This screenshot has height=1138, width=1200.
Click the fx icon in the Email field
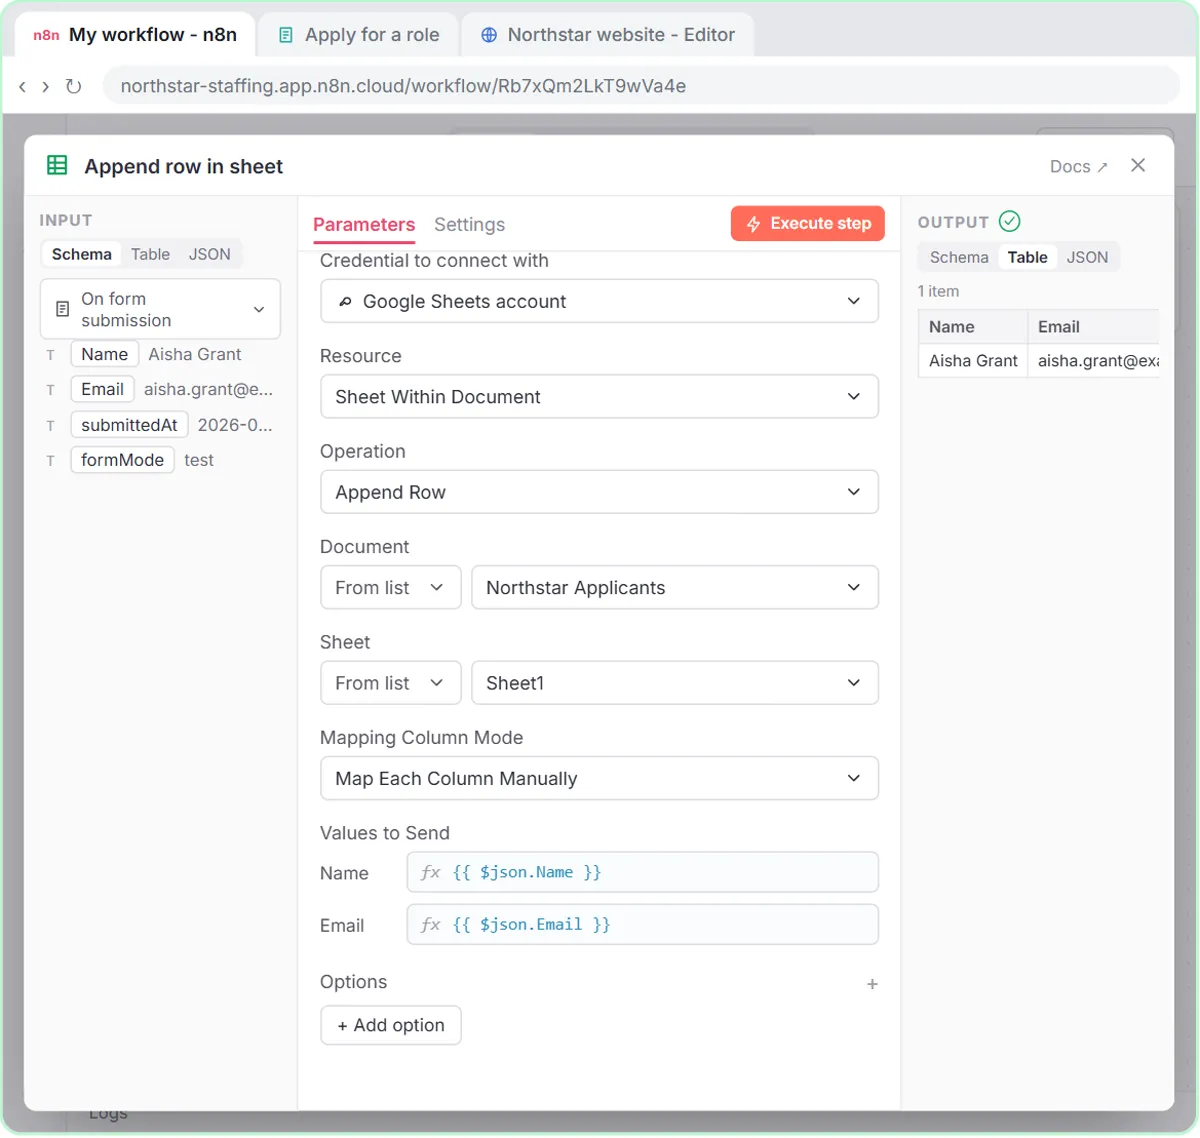pyautogui.click(x=431, y=925)
